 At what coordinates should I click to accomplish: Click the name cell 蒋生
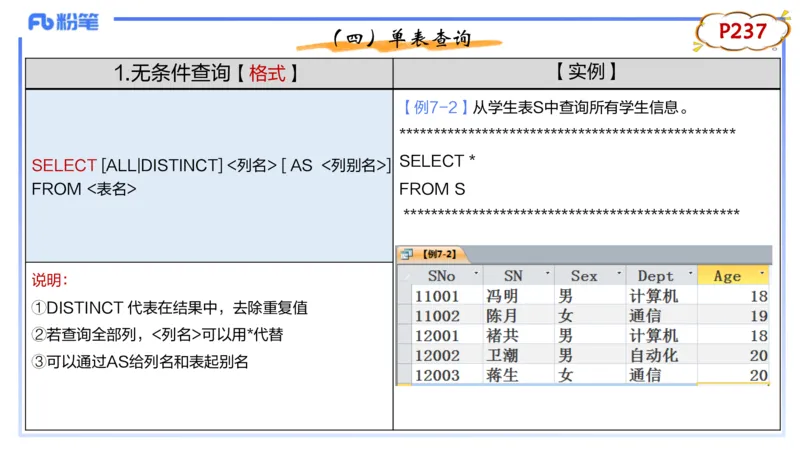(x=519, y=375)
